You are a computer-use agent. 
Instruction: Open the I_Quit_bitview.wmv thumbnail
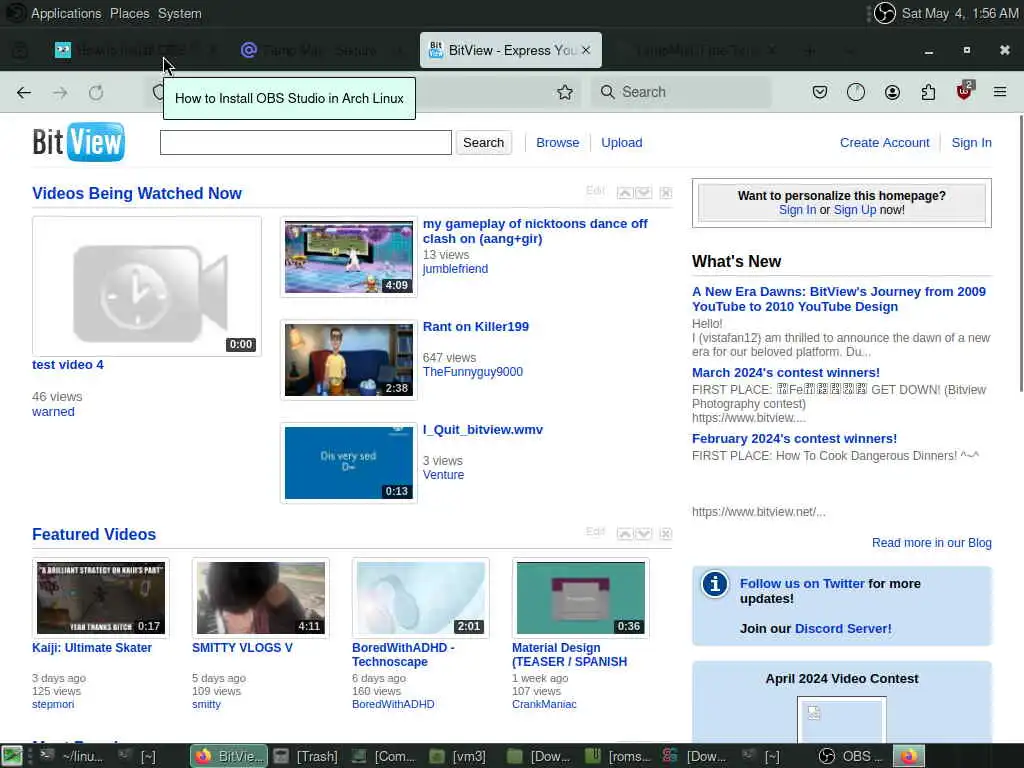click(x=349, y=463)
